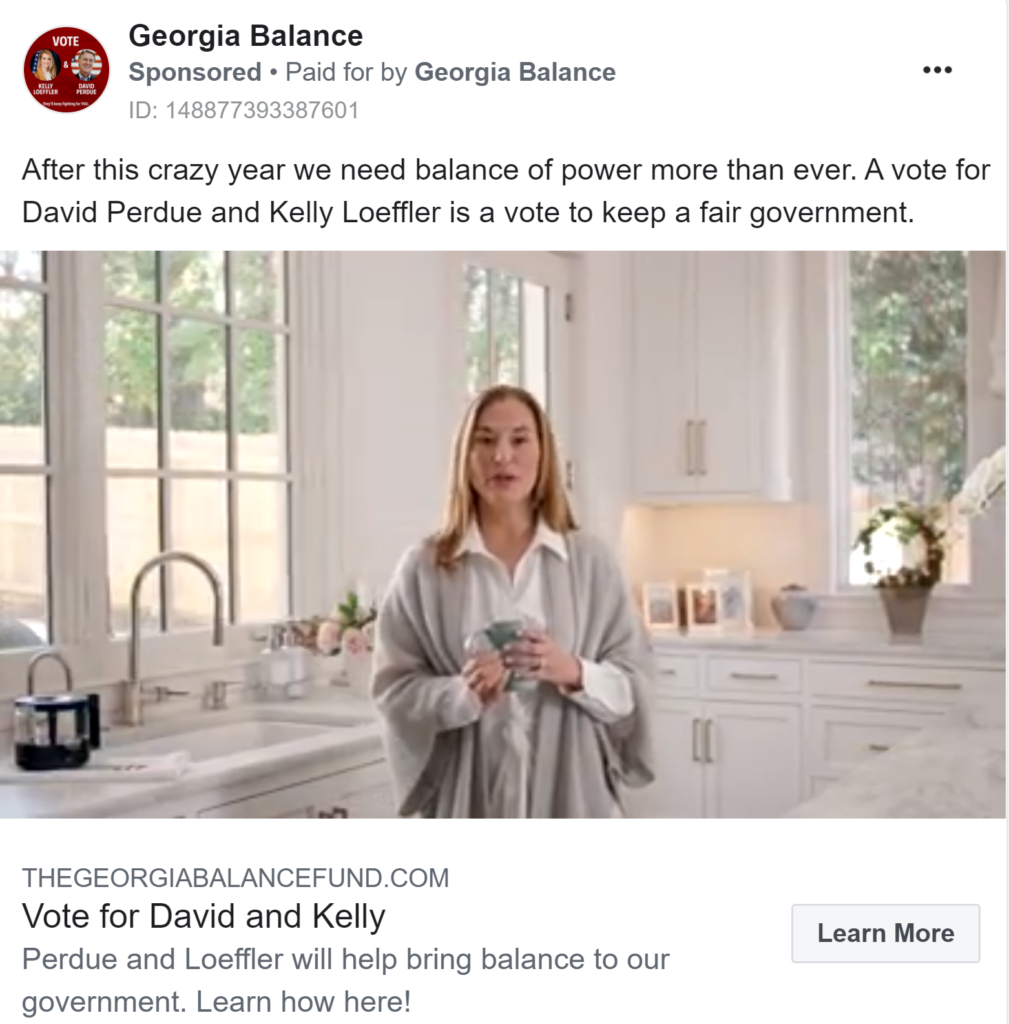Viewport: 1009px width, 1024px height.
Task: Click the ad text starting 'After this crazy year'
Action: pyautogui.click(x=505, y=191)
